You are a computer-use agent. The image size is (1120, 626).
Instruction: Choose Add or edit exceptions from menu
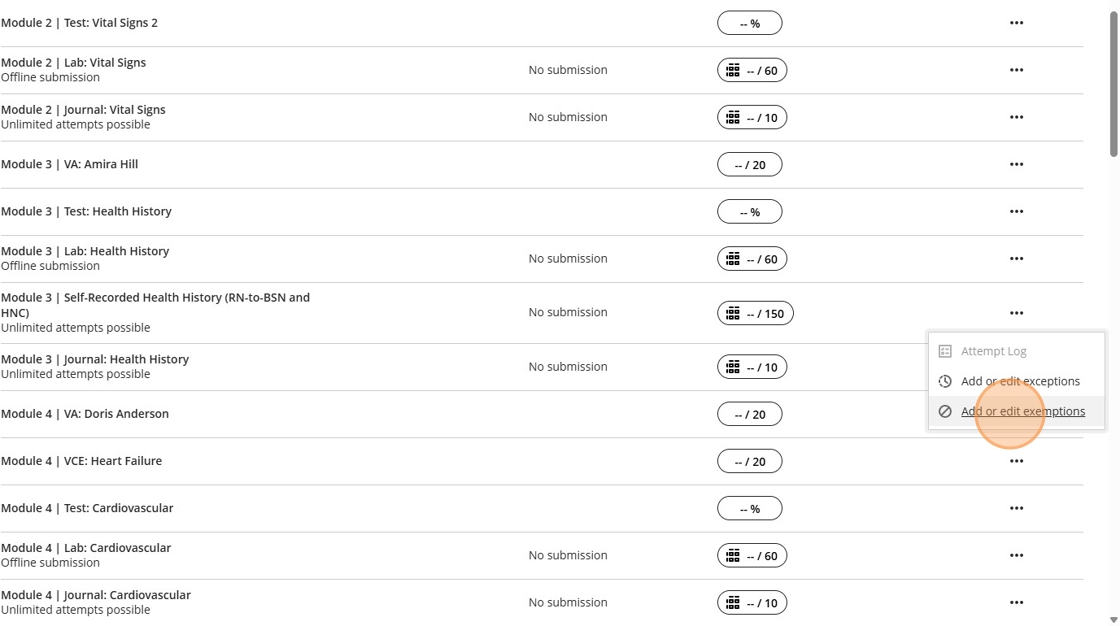1020,381
